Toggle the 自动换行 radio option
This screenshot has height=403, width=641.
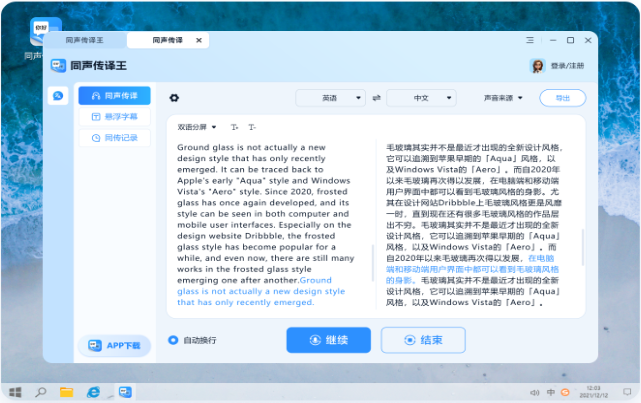(x=173, y=340)
